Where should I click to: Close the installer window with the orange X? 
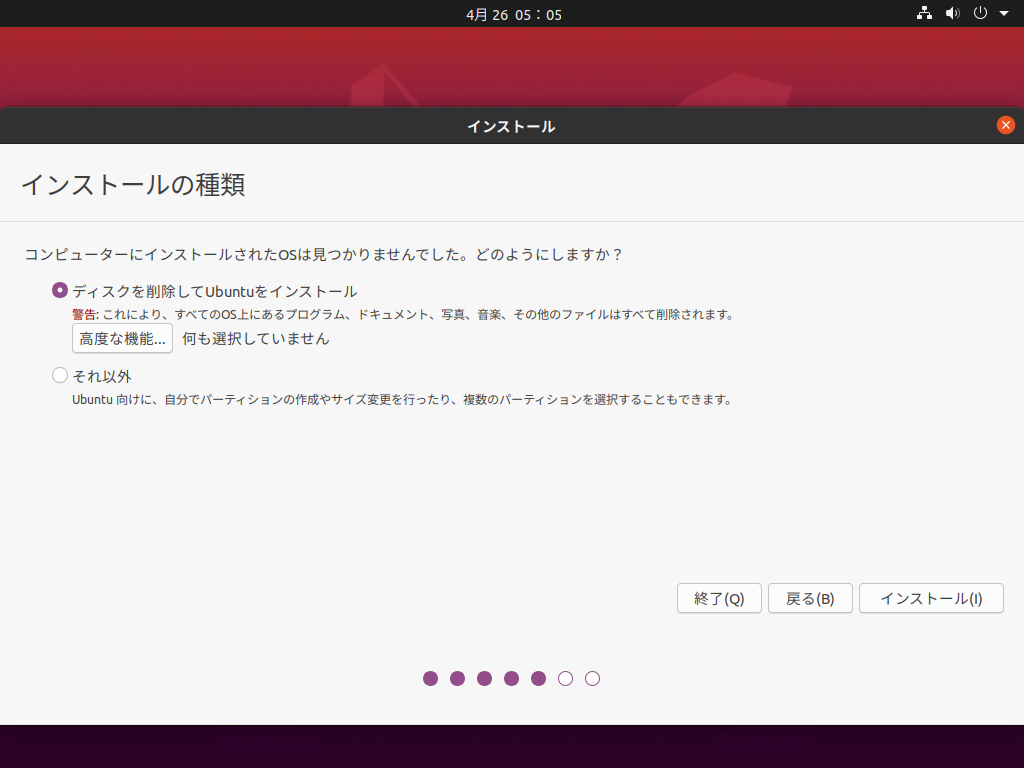click(x=1006, y=125)
